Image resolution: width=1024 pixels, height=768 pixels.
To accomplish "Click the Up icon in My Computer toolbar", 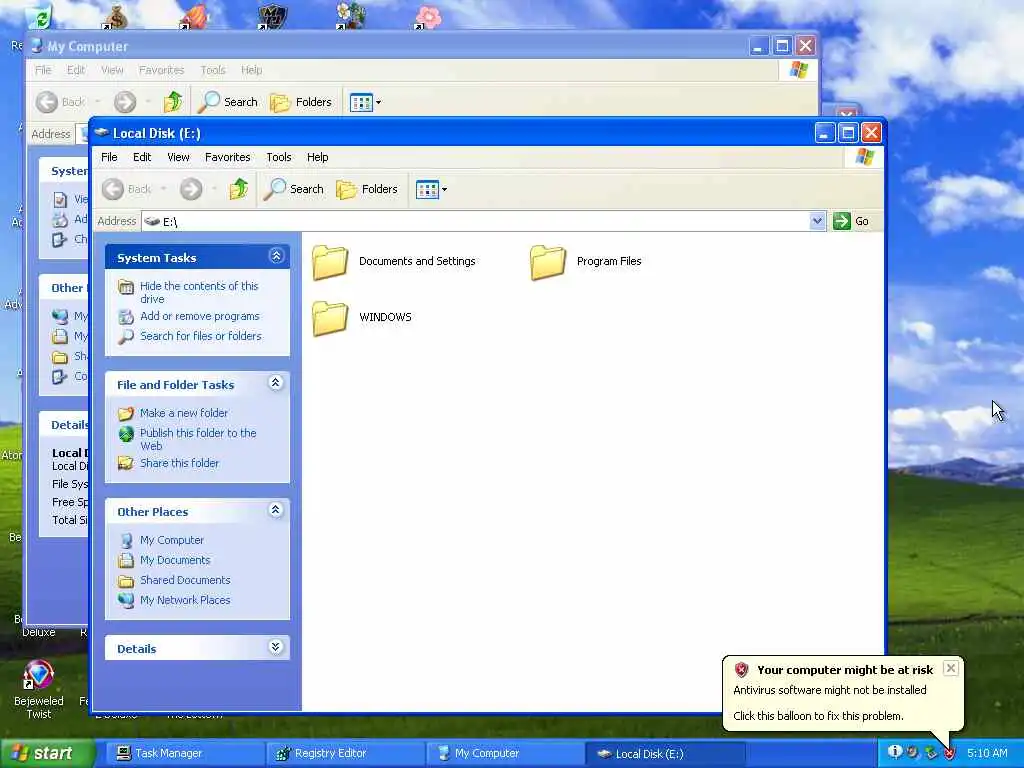I will tap(173, 103).
